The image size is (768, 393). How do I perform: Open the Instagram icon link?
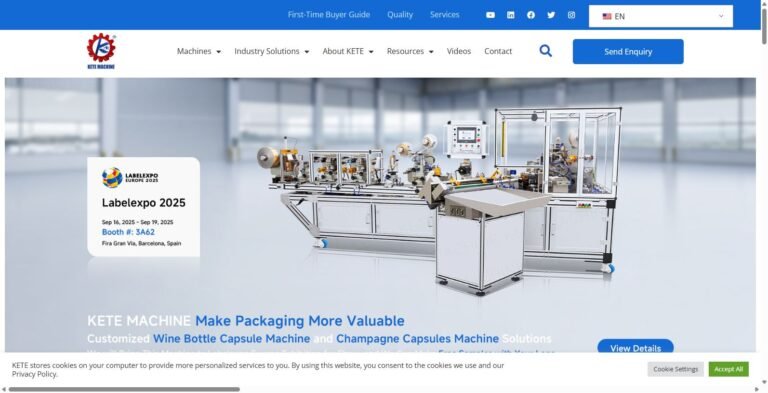[571, 15]
